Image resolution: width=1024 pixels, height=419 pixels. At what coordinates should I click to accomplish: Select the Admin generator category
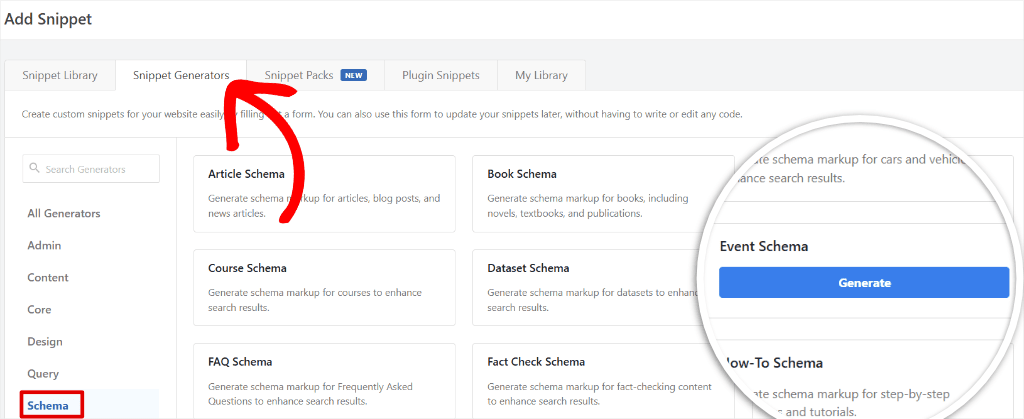[44, 245]
